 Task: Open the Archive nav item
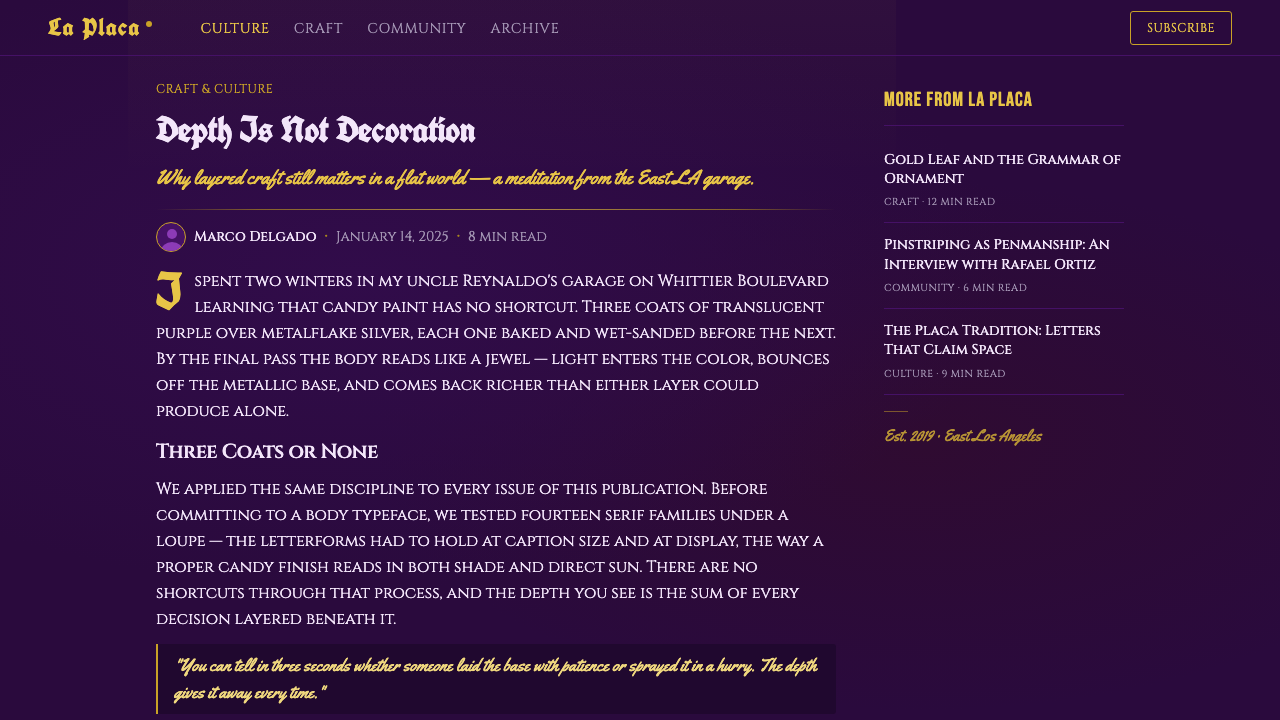click(524, 28)
